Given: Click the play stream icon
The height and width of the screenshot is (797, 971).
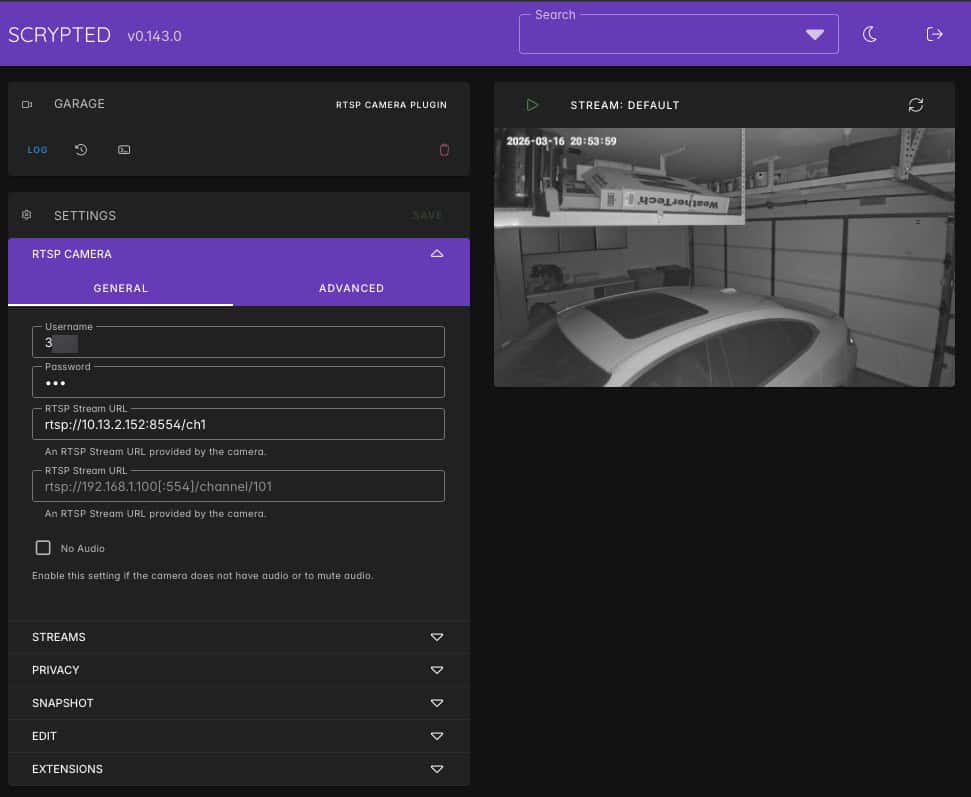Looking at the screenshot, I should pyautogui.click(x=532, y=105).
